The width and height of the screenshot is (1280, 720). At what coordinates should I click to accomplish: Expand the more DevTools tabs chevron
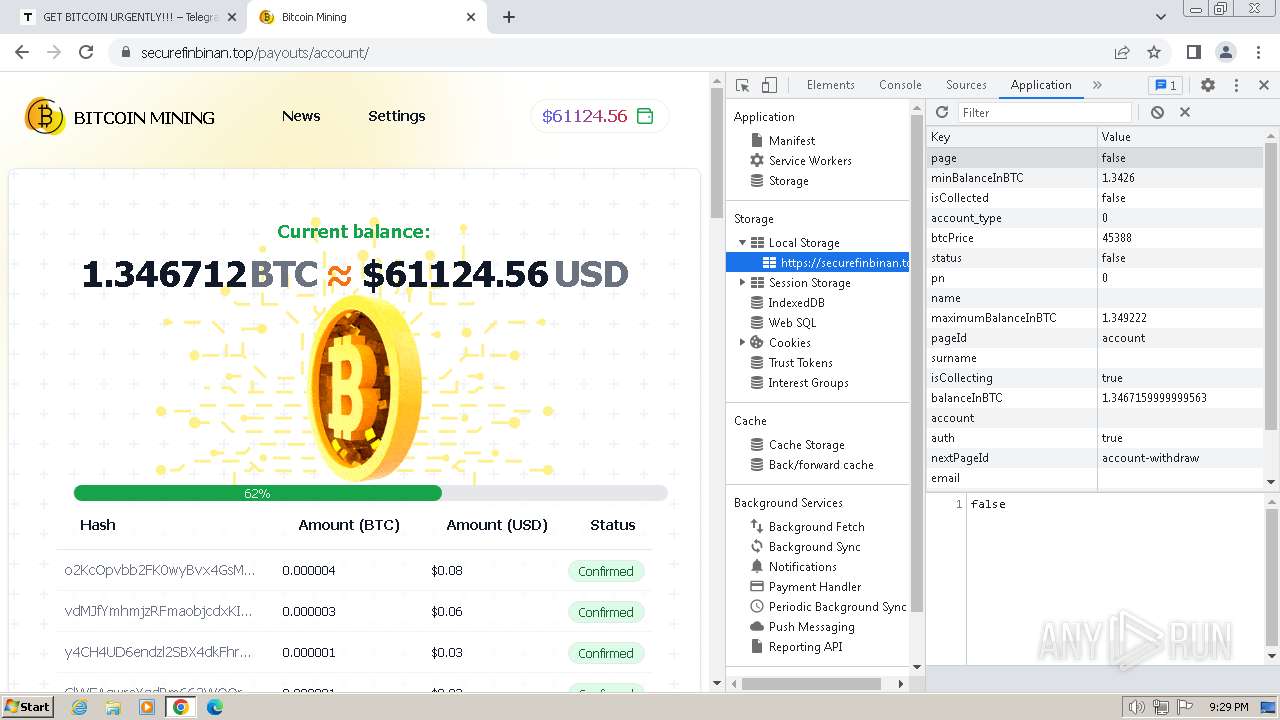[x=1097, y=85]
